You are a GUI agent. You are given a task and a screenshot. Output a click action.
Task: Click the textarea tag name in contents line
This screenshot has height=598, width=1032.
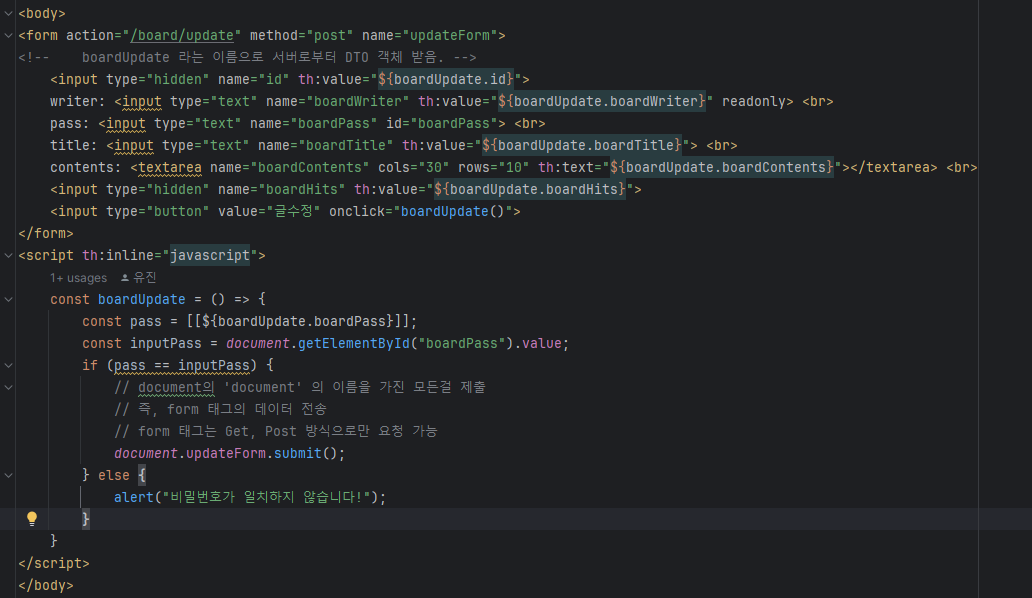(x=170, y=167)
